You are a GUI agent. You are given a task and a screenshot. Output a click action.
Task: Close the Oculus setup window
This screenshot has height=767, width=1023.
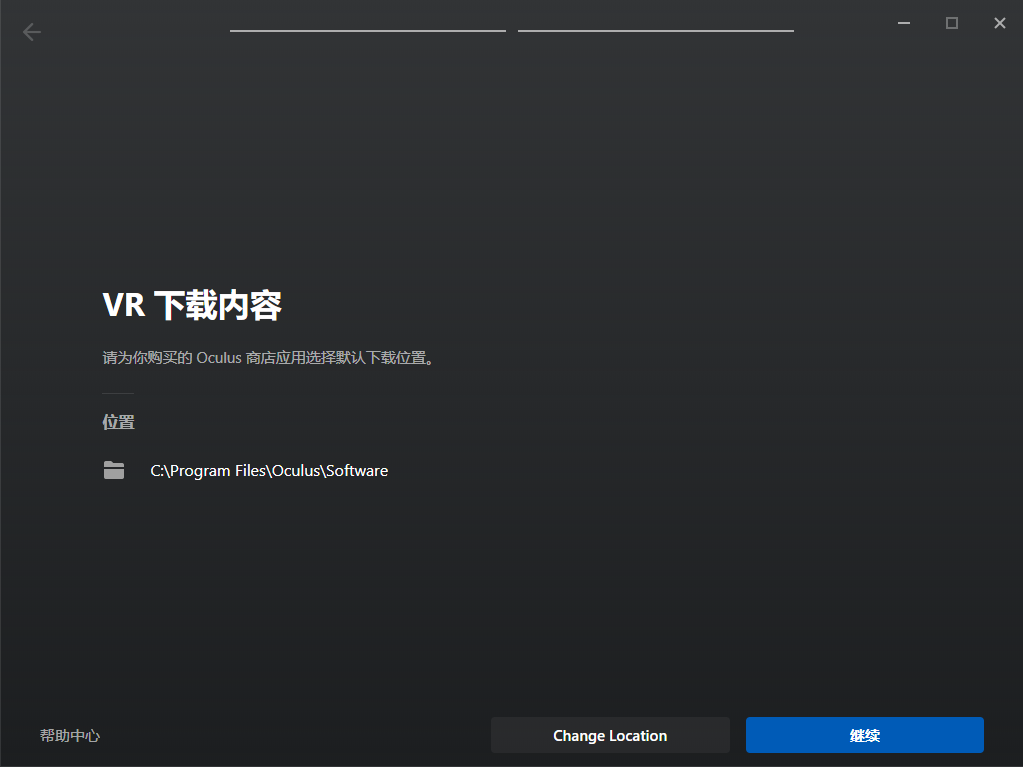(x=1000, y=23)
